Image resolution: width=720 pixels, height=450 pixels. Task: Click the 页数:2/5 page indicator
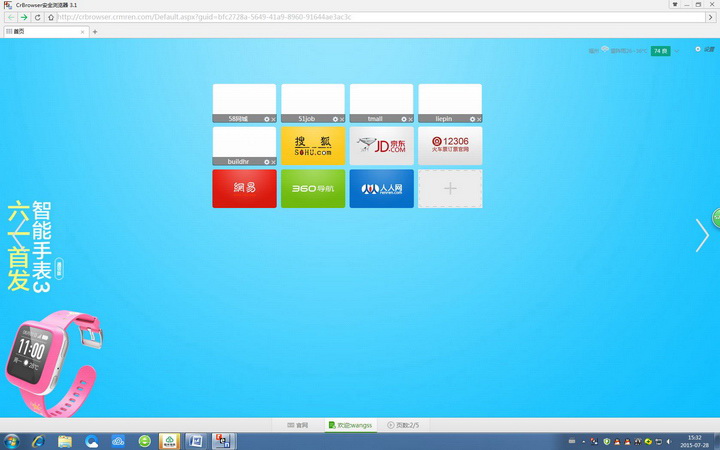click(403, 425)
